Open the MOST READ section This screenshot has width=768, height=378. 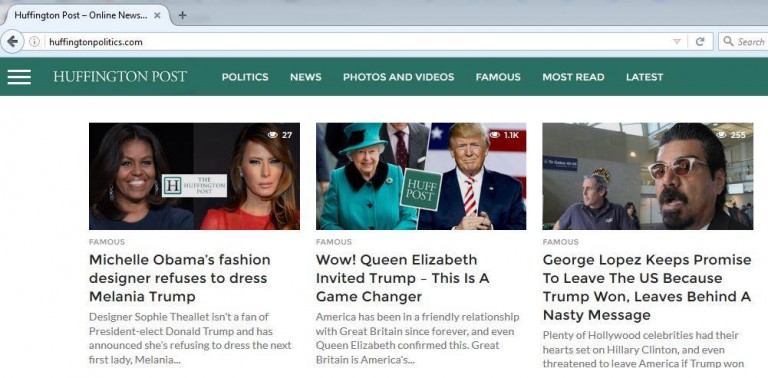[x=573, y=77]
